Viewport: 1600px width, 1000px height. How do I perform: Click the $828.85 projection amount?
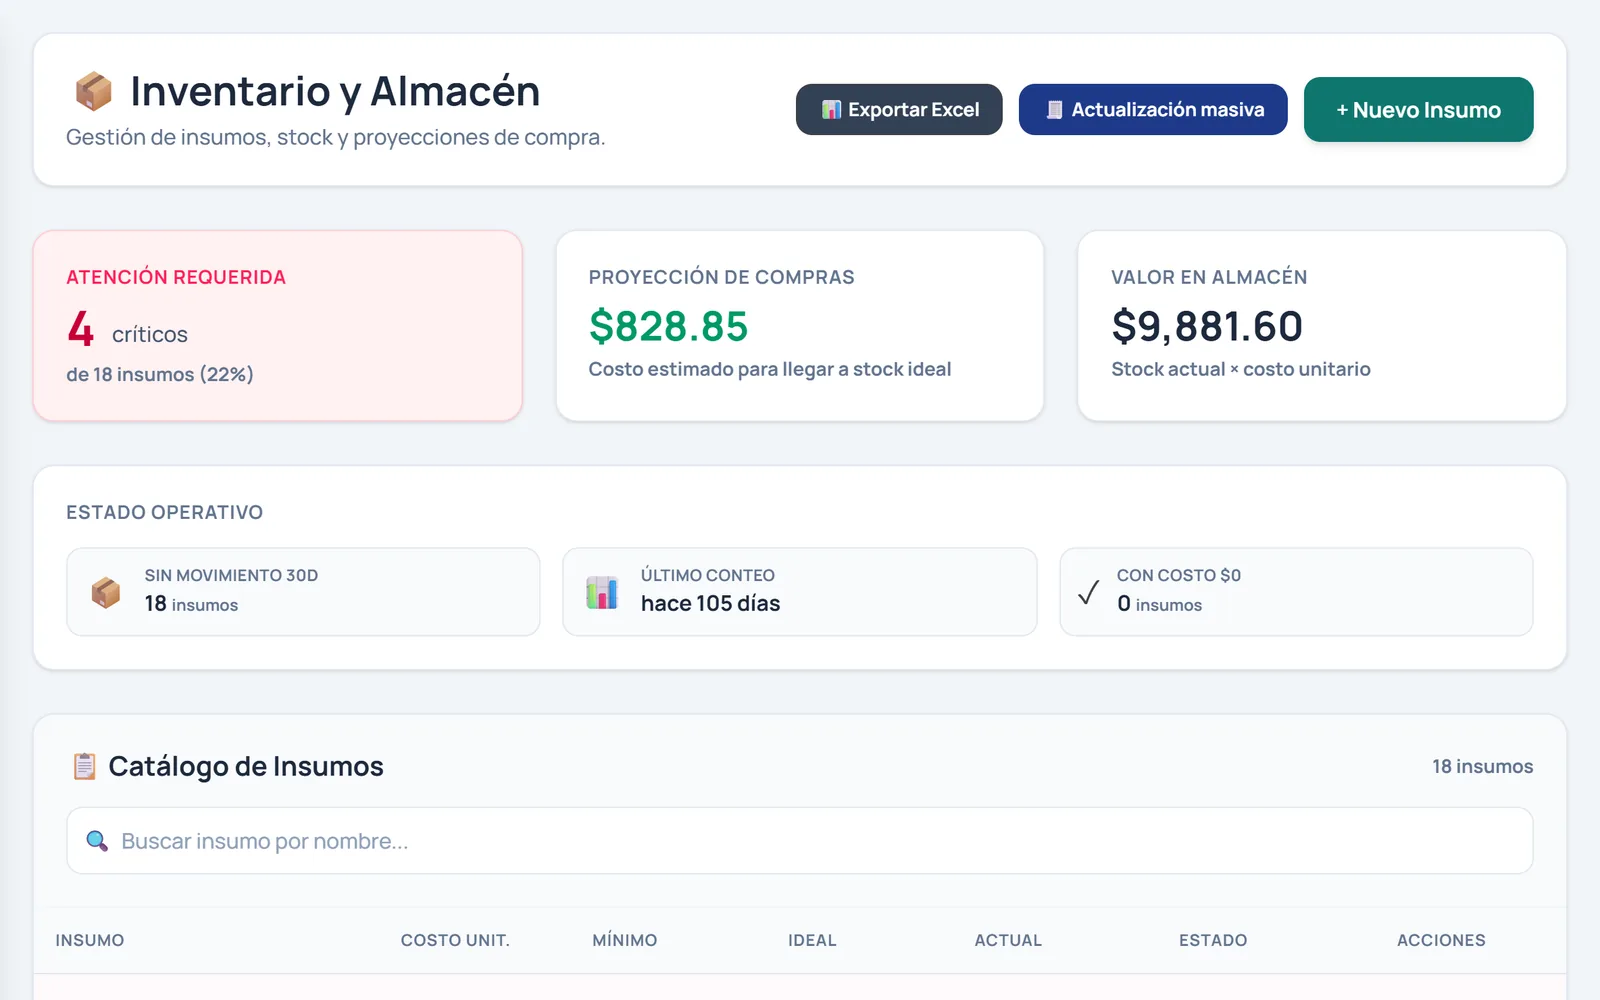coord(669,326)
